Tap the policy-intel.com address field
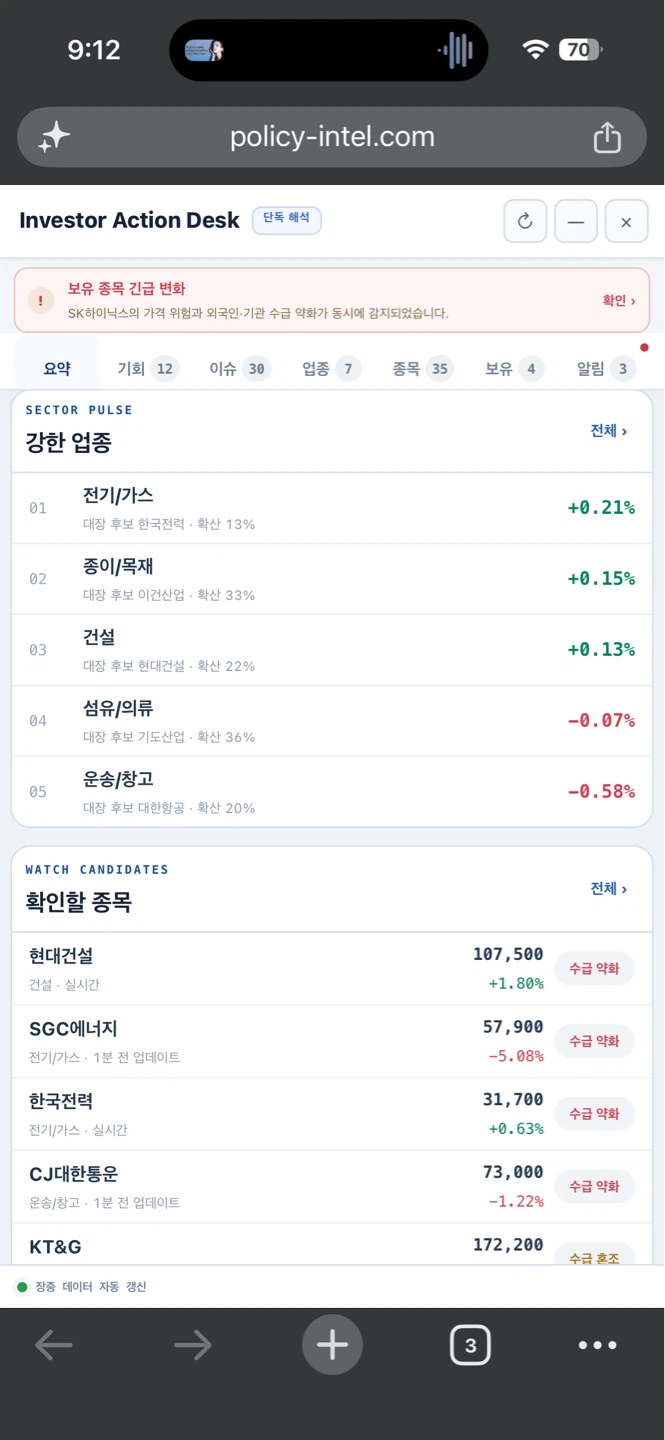Screen dimensions: 665x1440 pos(332,137)
